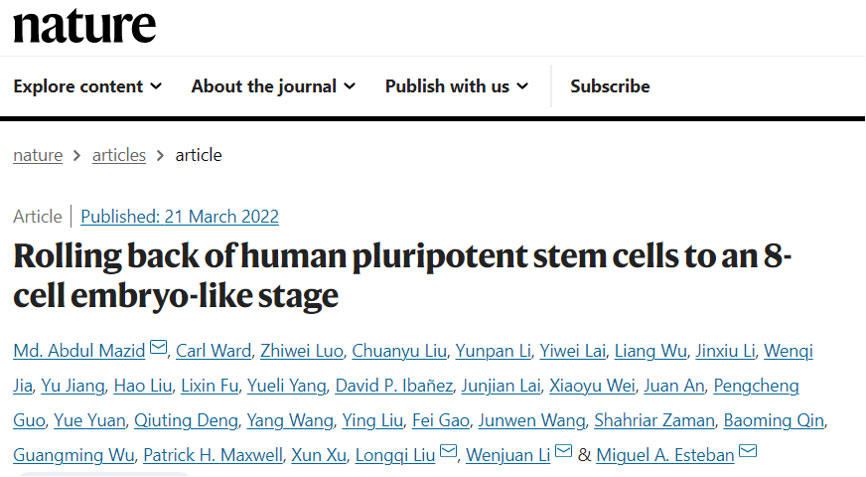Click author Guangming Wu
Image resolution: width=866 pixels, height=477 pixels.
click(x=73, y=455)
